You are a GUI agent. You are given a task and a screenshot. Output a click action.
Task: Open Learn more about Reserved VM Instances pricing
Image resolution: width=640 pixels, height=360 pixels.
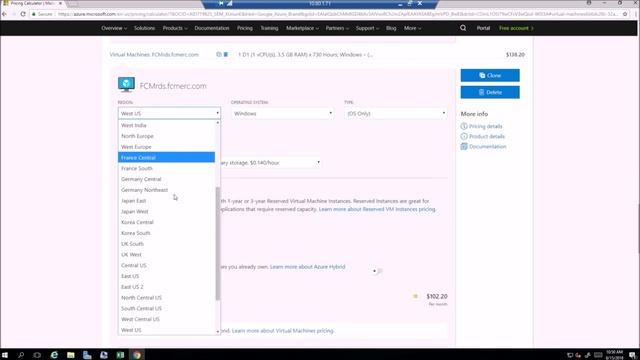(x=377, y=209)
